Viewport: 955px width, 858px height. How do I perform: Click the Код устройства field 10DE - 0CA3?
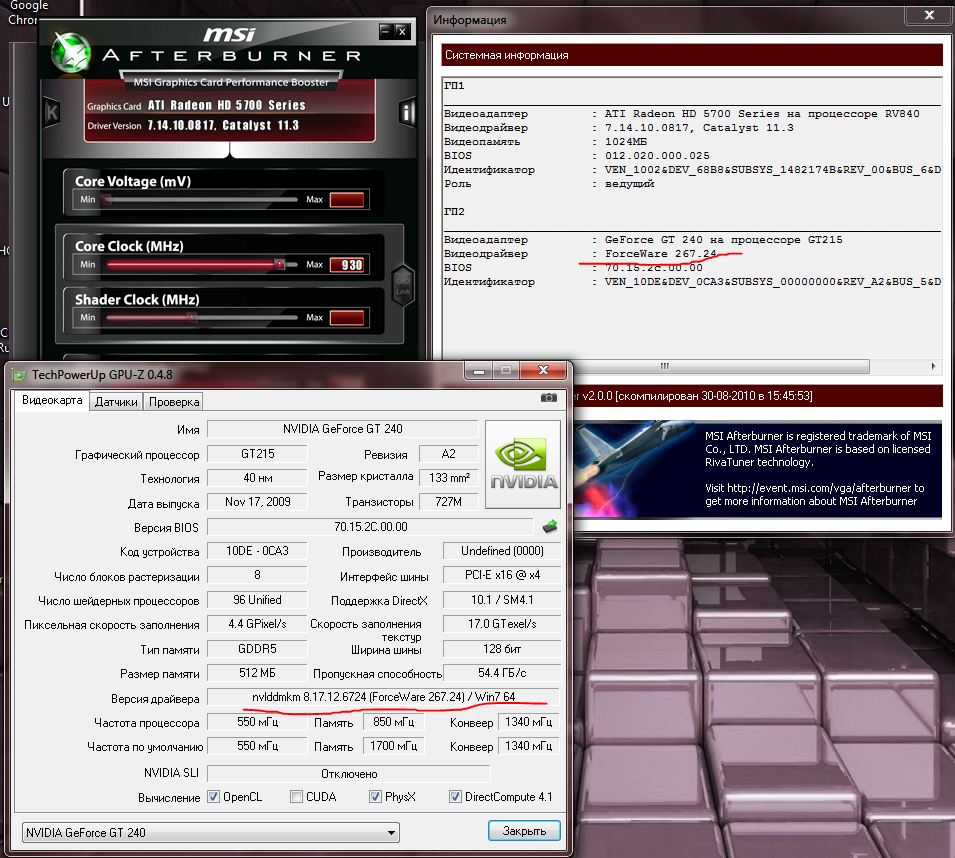(x=257, y=550)
